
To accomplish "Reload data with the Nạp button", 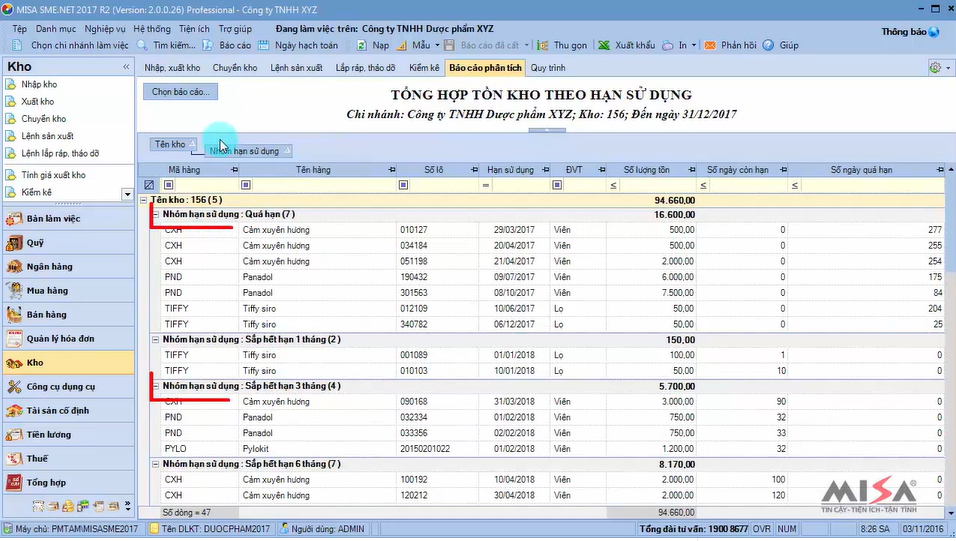I will point(373,45).
